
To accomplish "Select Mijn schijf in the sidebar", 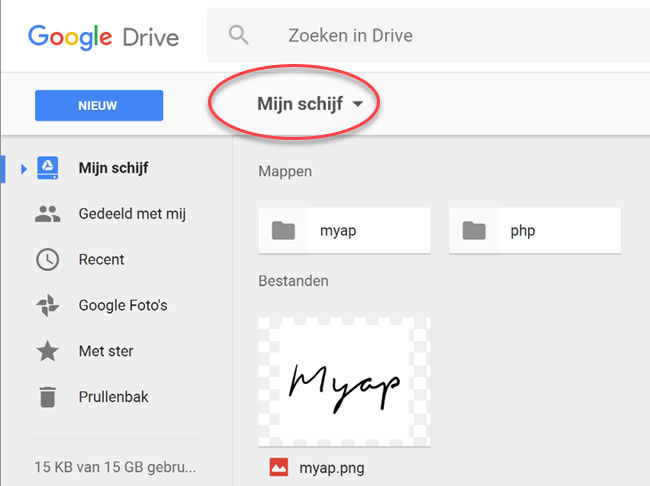I will pyautogui.click(x=114, y=168).
